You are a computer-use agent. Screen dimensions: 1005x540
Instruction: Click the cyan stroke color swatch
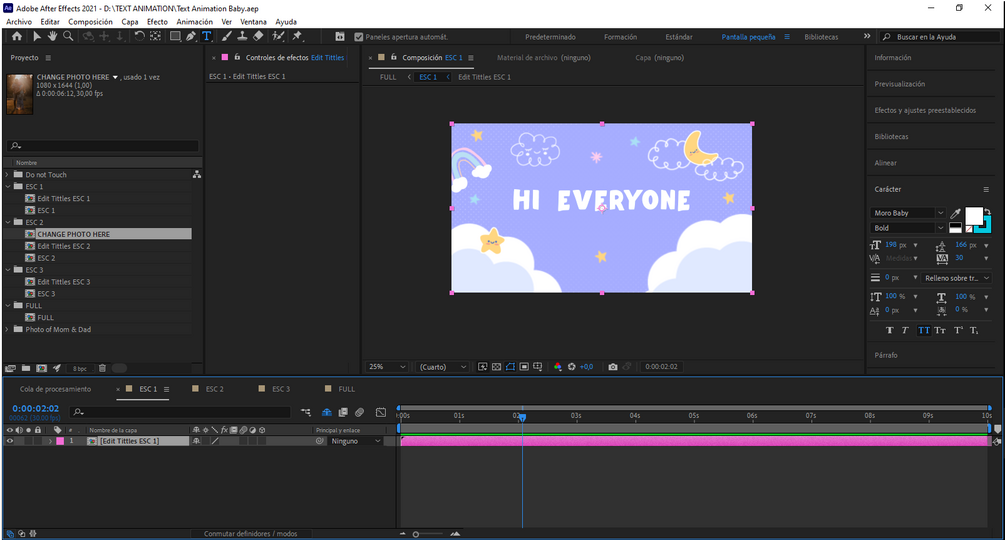[x=987, y=226]
